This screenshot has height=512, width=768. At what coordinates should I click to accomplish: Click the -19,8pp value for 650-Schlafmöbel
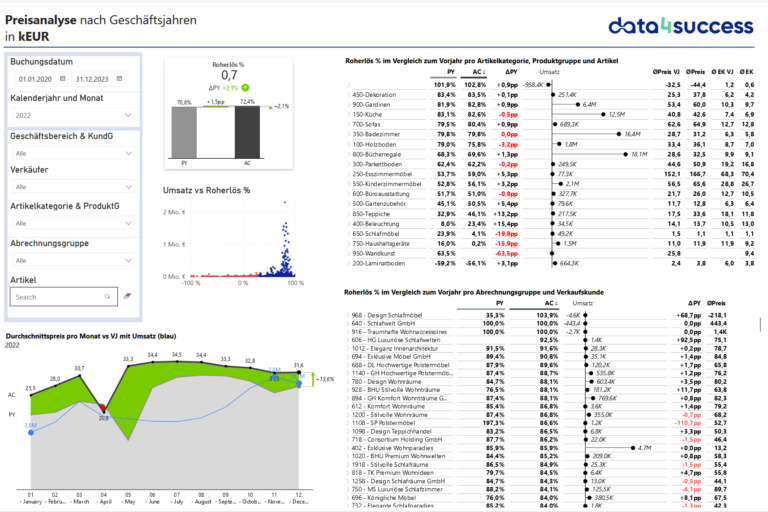click(506, 234)
